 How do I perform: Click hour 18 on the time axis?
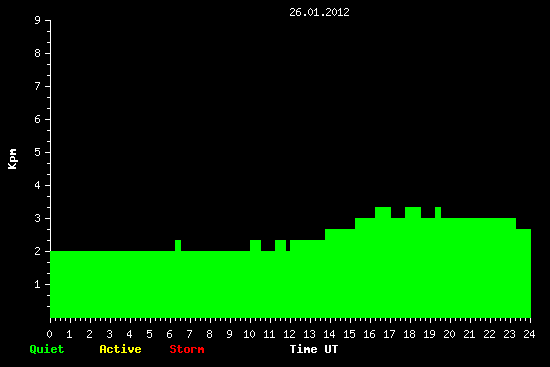(x=409, y=334)
